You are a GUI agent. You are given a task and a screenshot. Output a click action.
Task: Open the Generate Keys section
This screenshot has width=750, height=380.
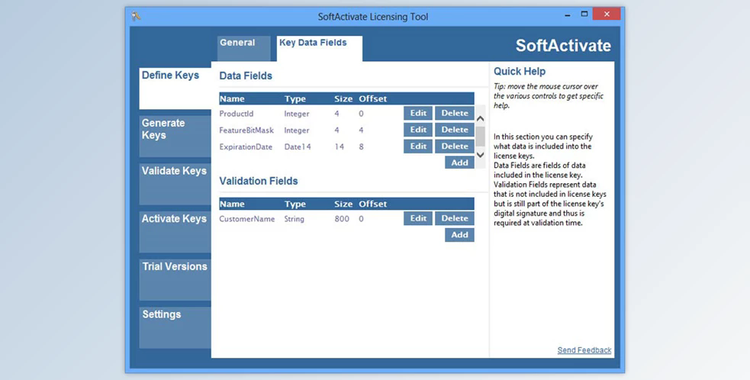click(175, 136)
